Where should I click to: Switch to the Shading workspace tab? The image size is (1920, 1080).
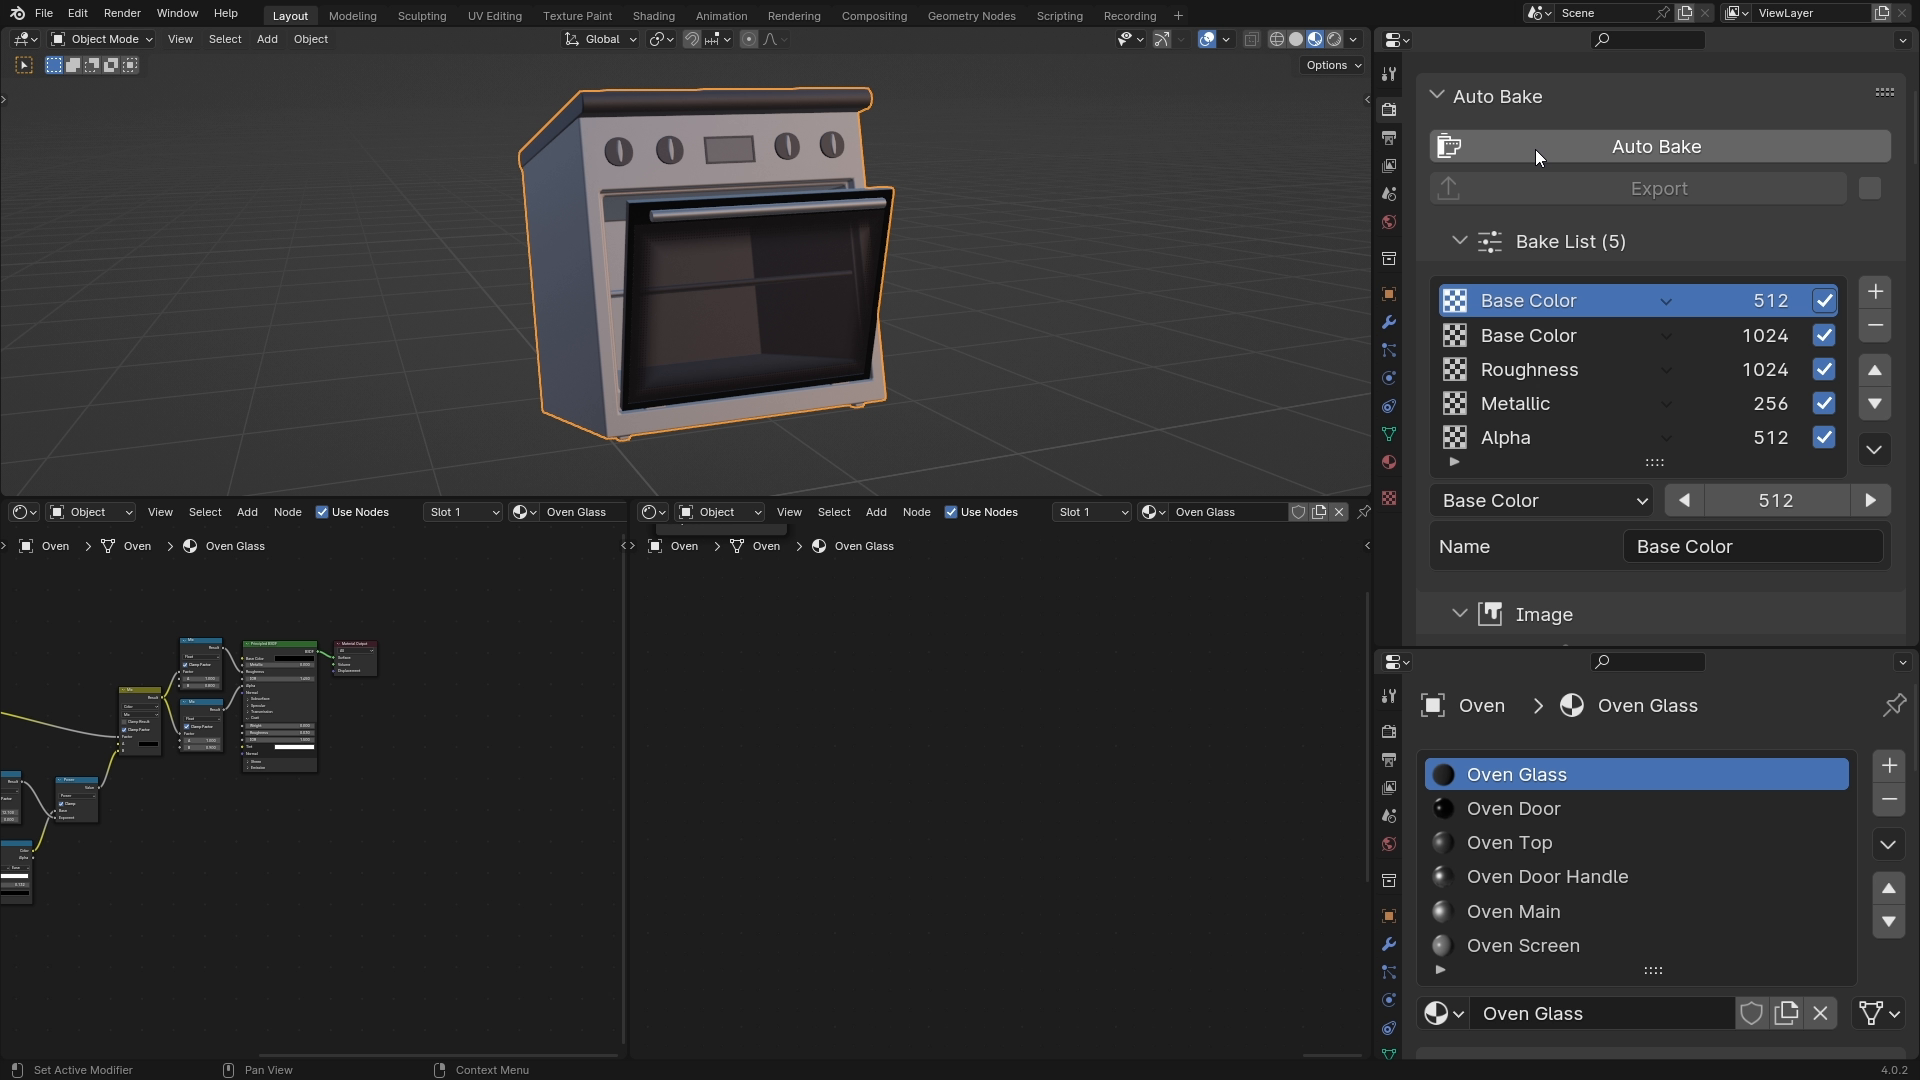(653, 16)
